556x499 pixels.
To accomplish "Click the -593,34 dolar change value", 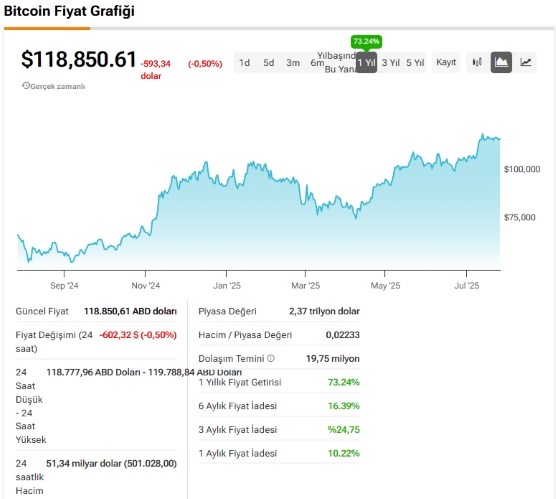I will tap(155, 70).
